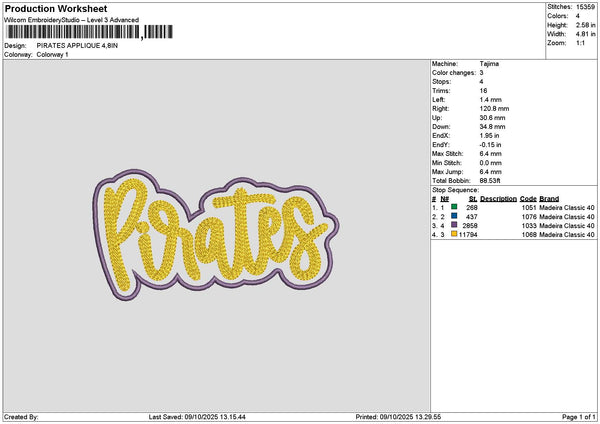Image resolution: width=600 pixels, height=424 pixels.
Task: Click the 'Max Jump:' label
Action: coord(447,171)
